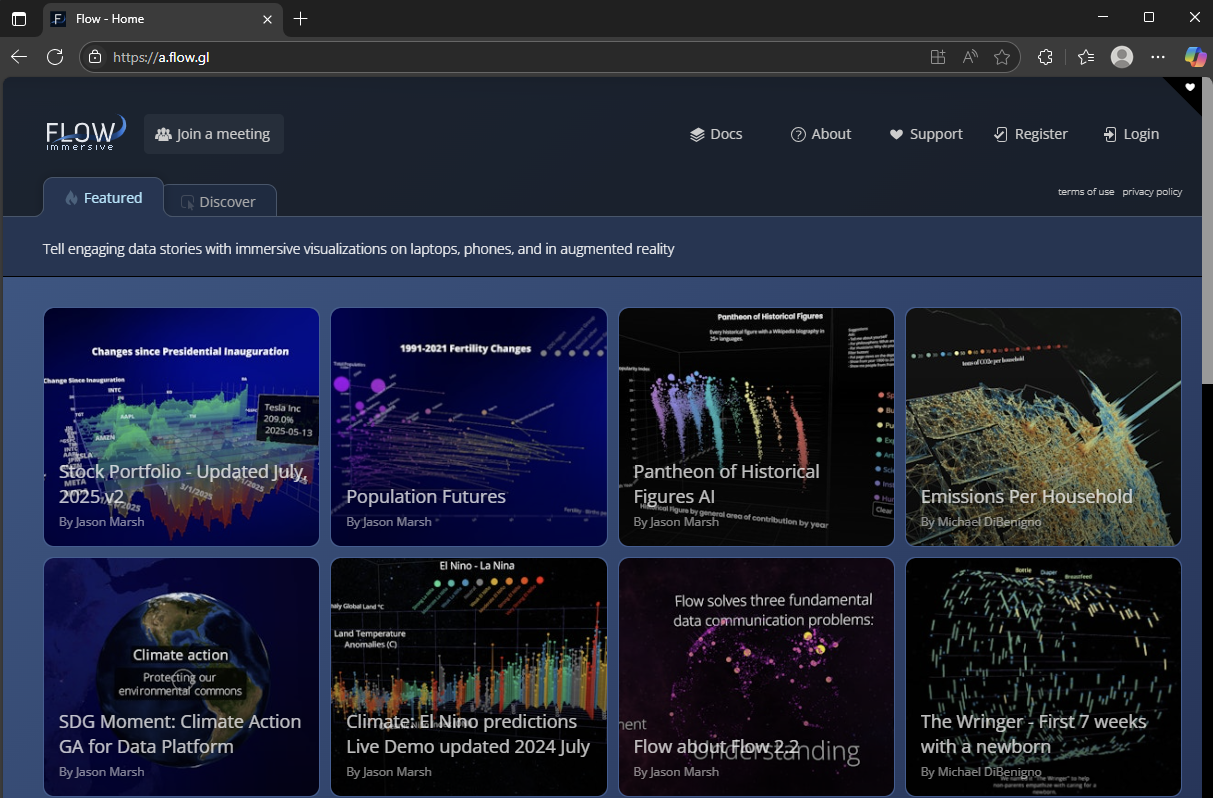Click the apps grid icon in address bar
The image size is (1213, 798).
[x=937, y=57]
